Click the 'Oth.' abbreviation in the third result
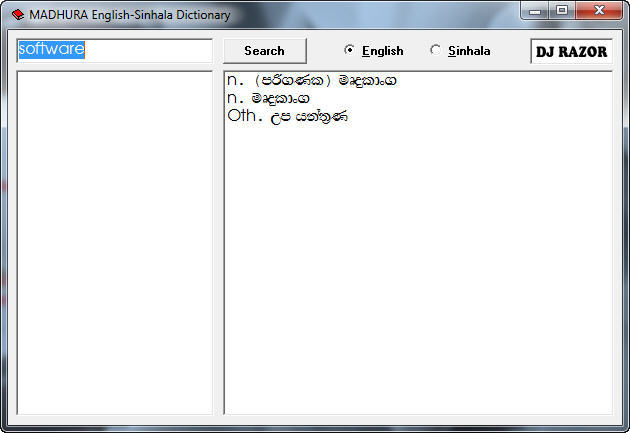 point(243,116)
